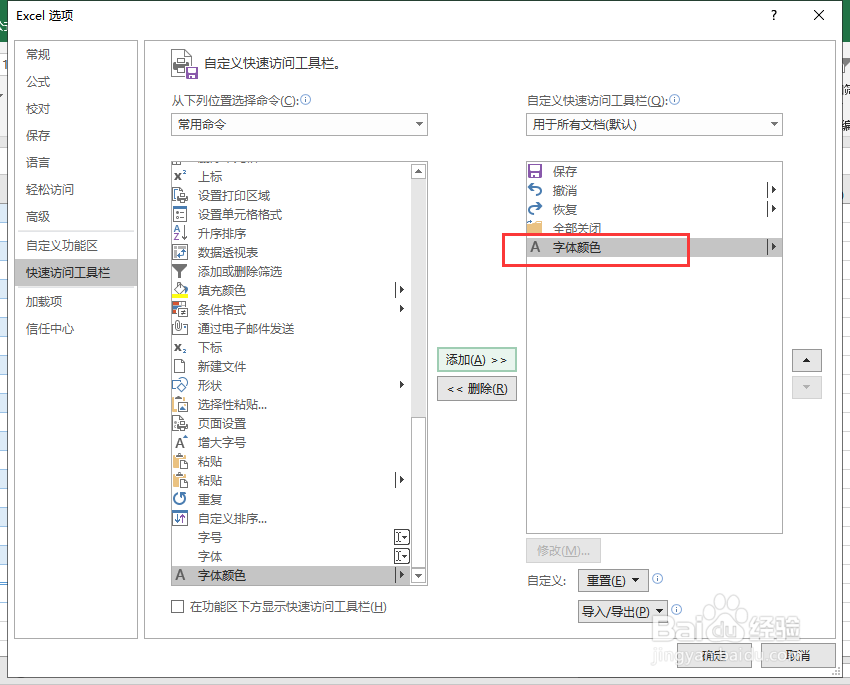Viewport: 850px width, 685px height.
Task: Click the 保存 floppy disk icon in right list
Action: coord(535,171)
